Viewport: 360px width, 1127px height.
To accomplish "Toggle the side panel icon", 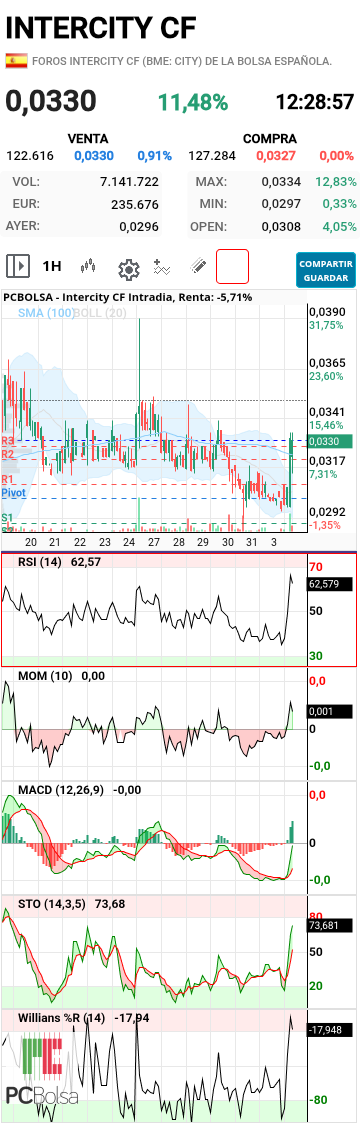I will tap(18, 267).
